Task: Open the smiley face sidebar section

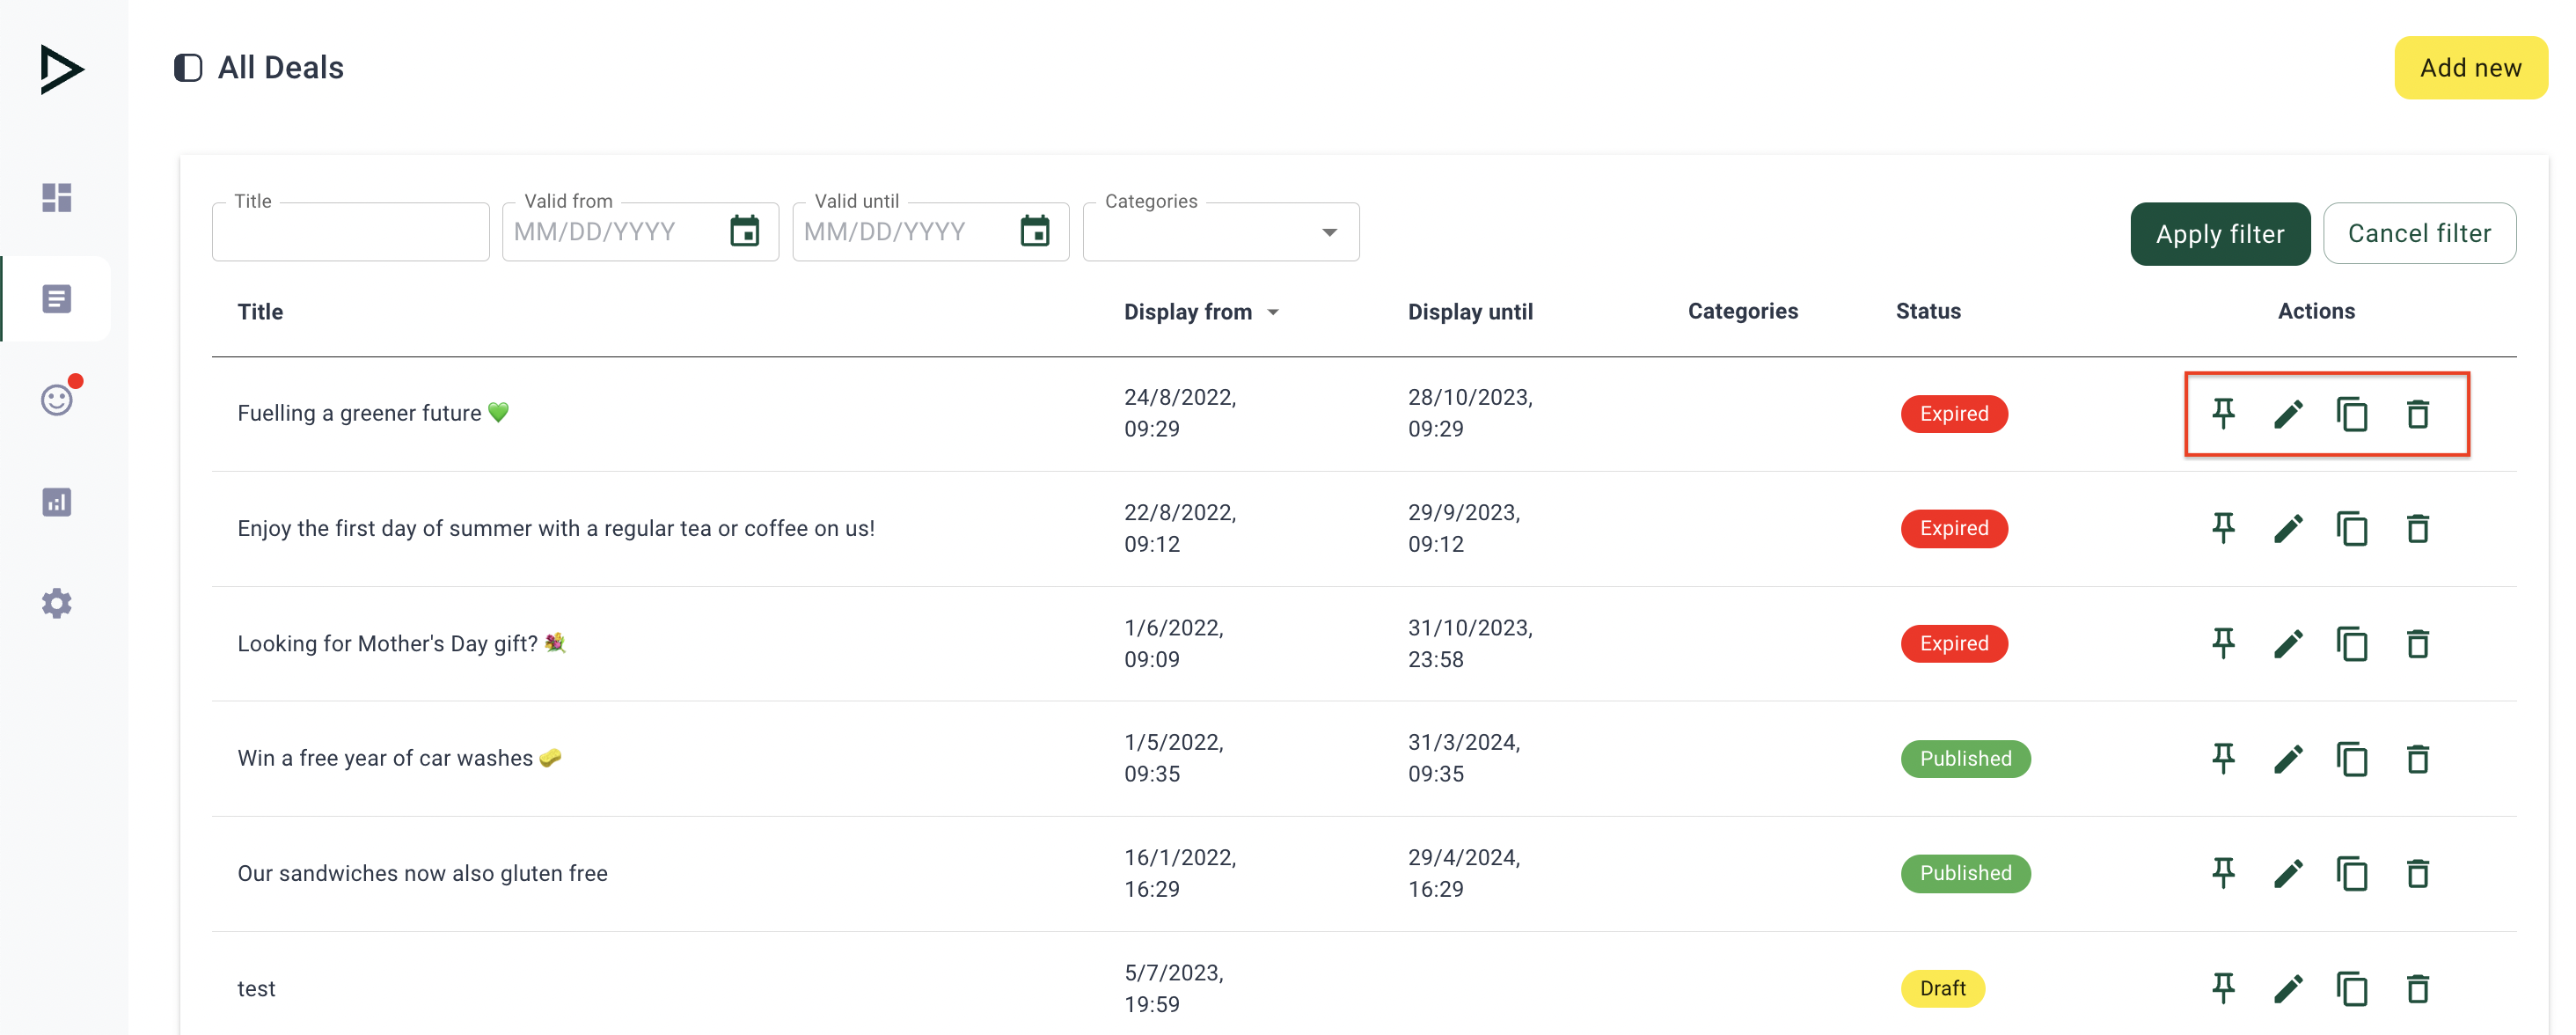Action: pyautogui.click(x=57, y=400)
